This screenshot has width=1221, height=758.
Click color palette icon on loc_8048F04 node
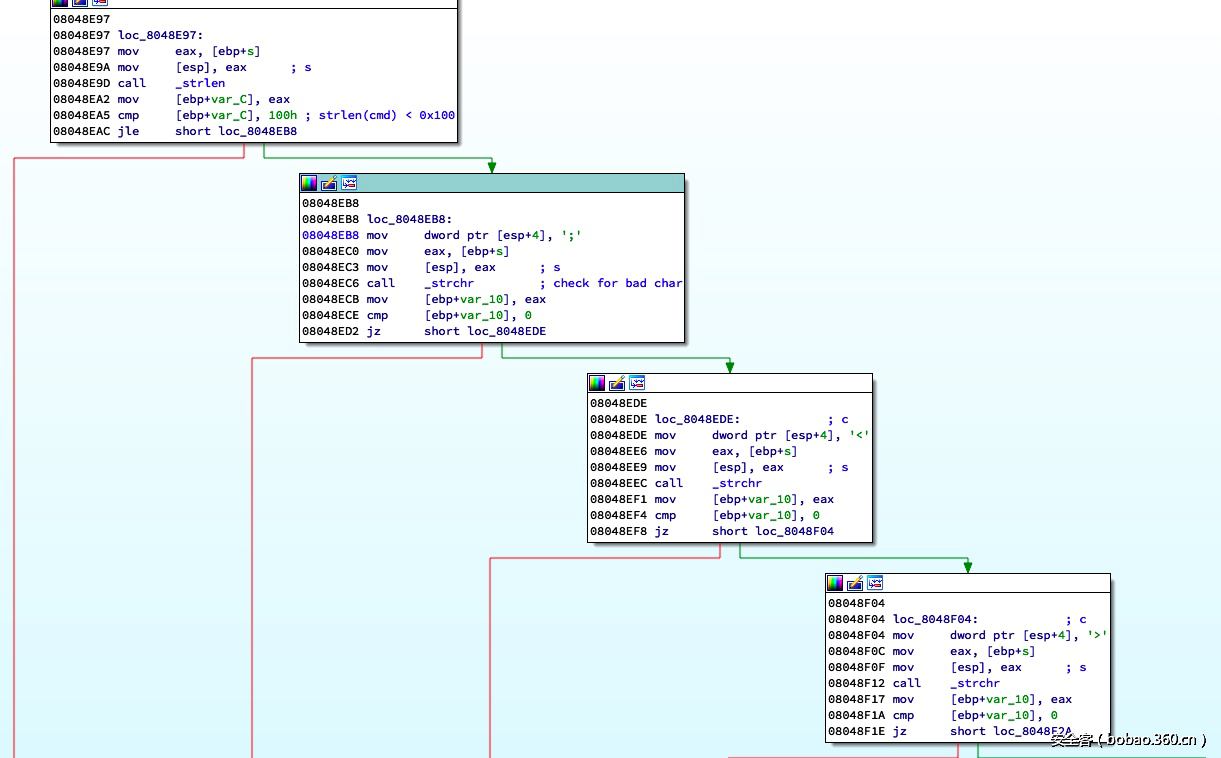click(835, 583)
